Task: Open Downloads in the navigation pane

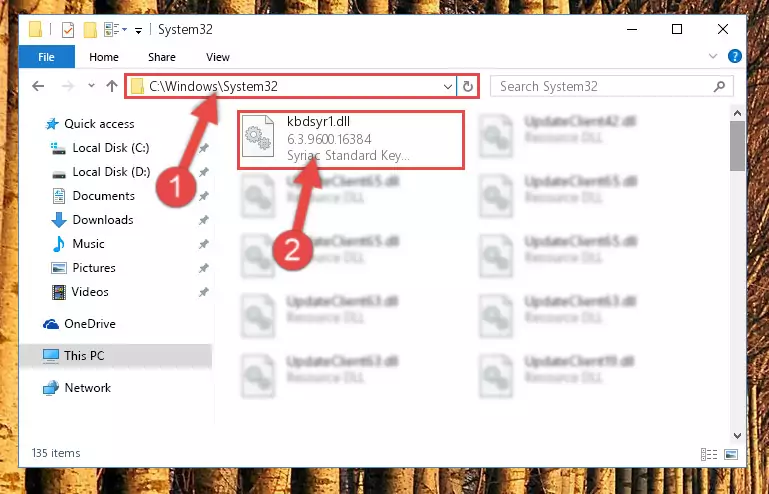Action: pyautogui.click(x=103, y=220)
